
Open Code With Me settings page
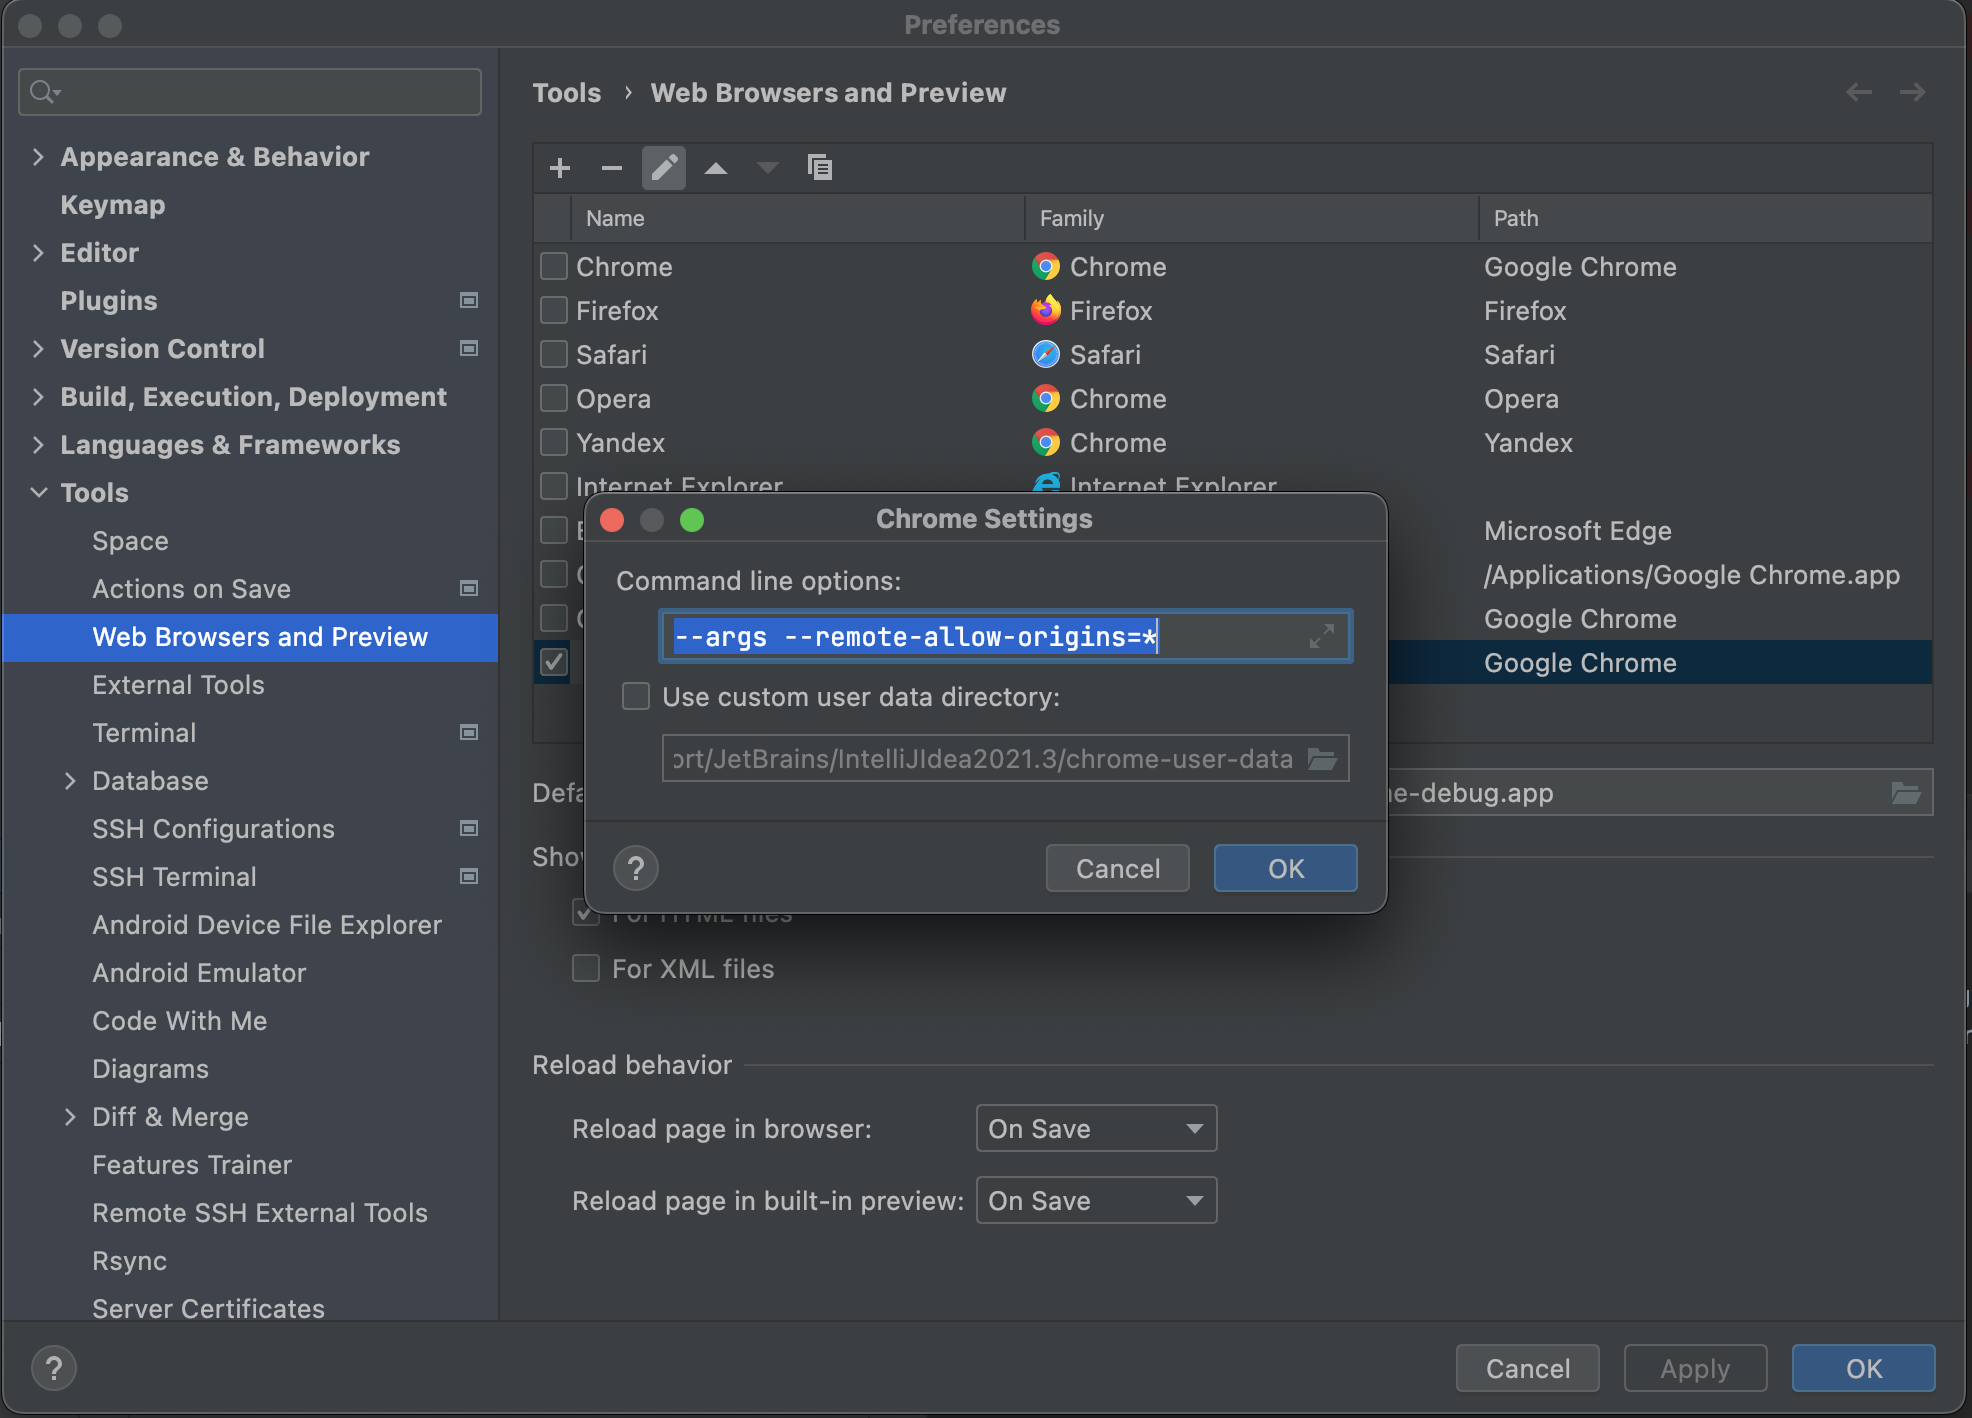[180, 1020]
